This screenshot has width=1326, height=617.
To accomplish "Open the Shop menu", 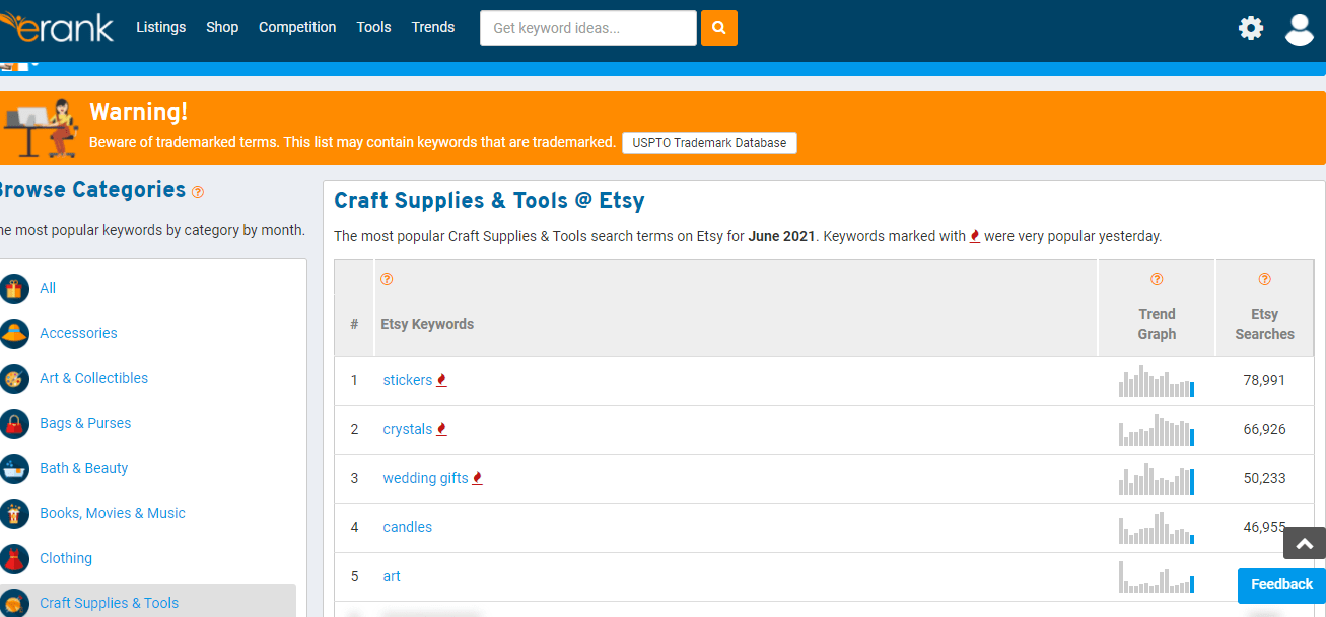I will tap(222, 27).
